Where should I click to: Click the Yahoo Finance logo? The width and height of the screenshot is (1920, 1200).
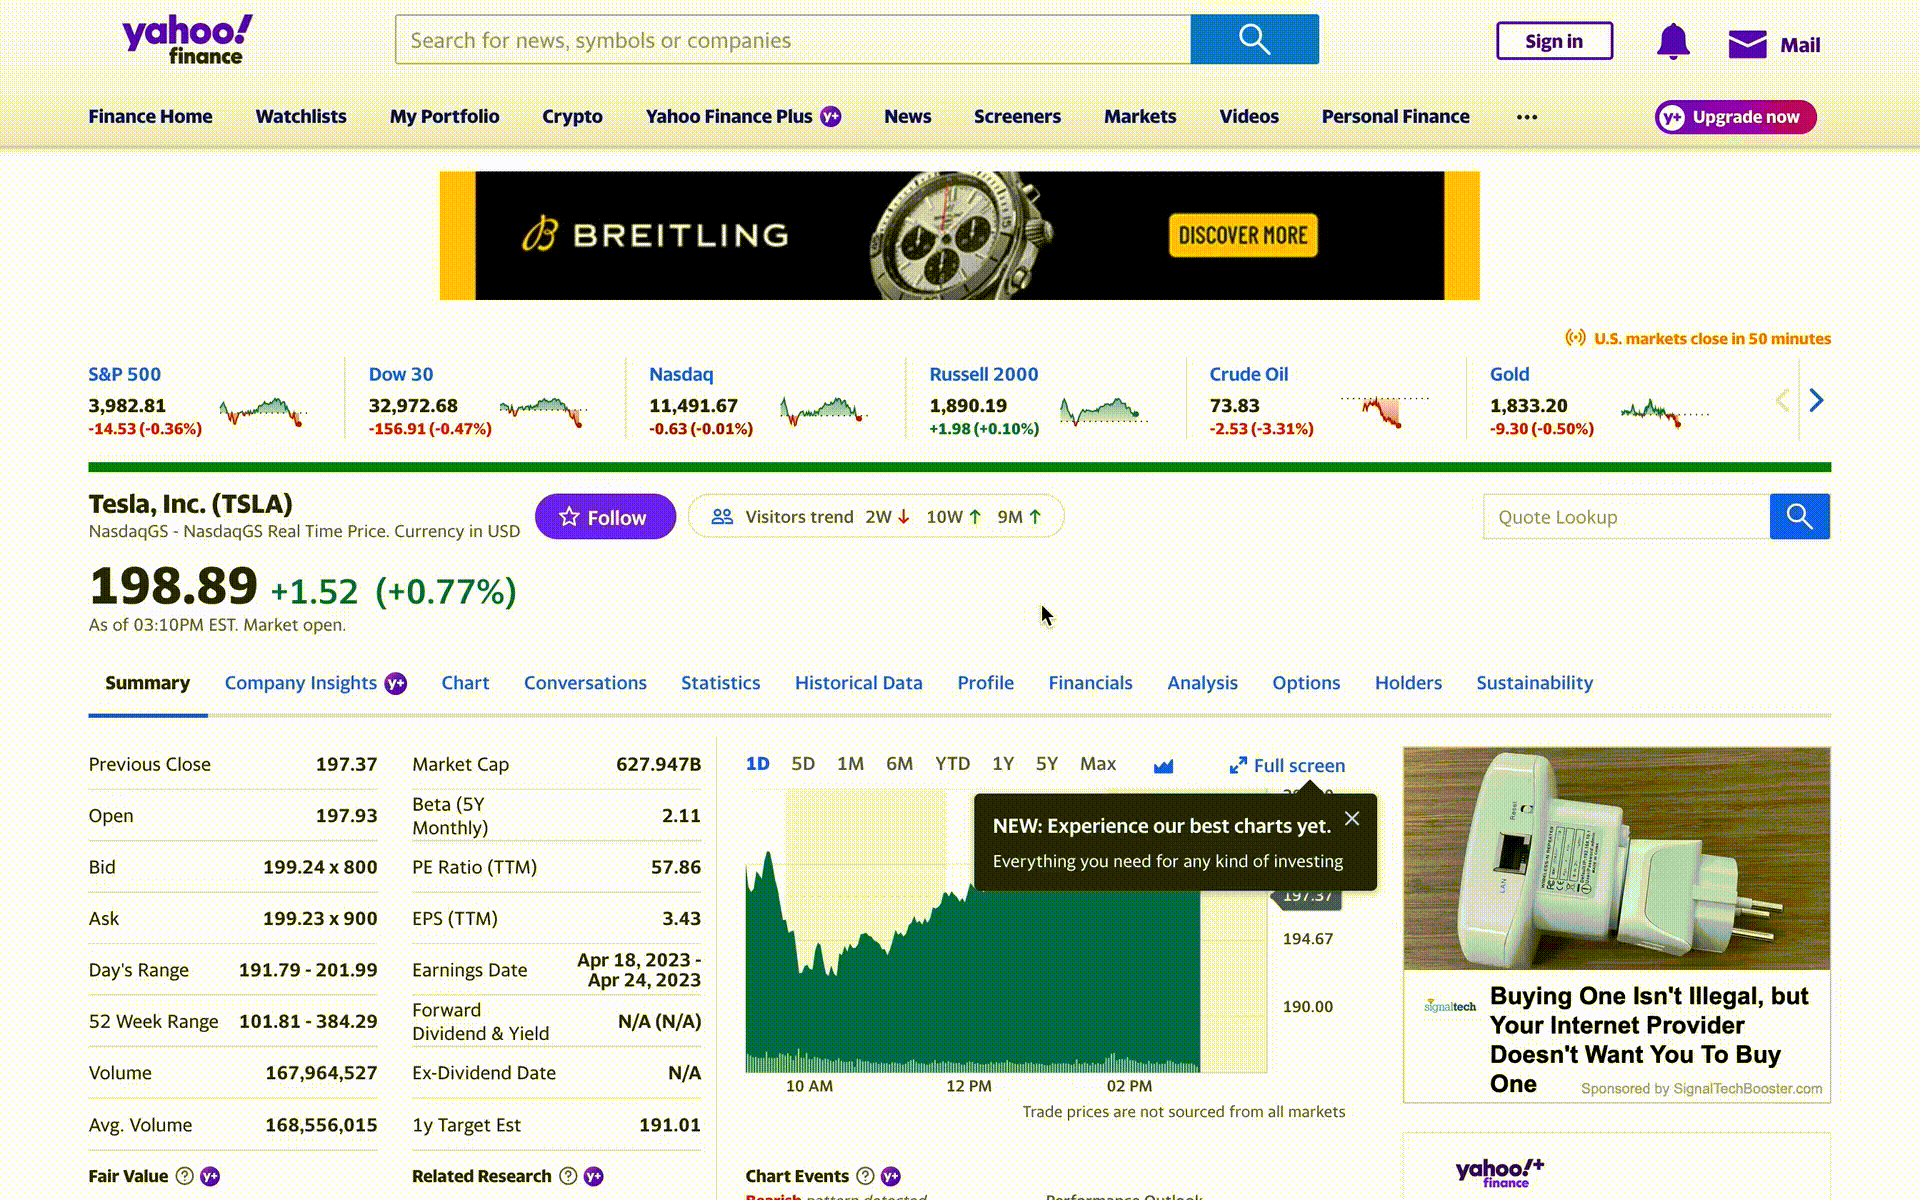point(187,40)
